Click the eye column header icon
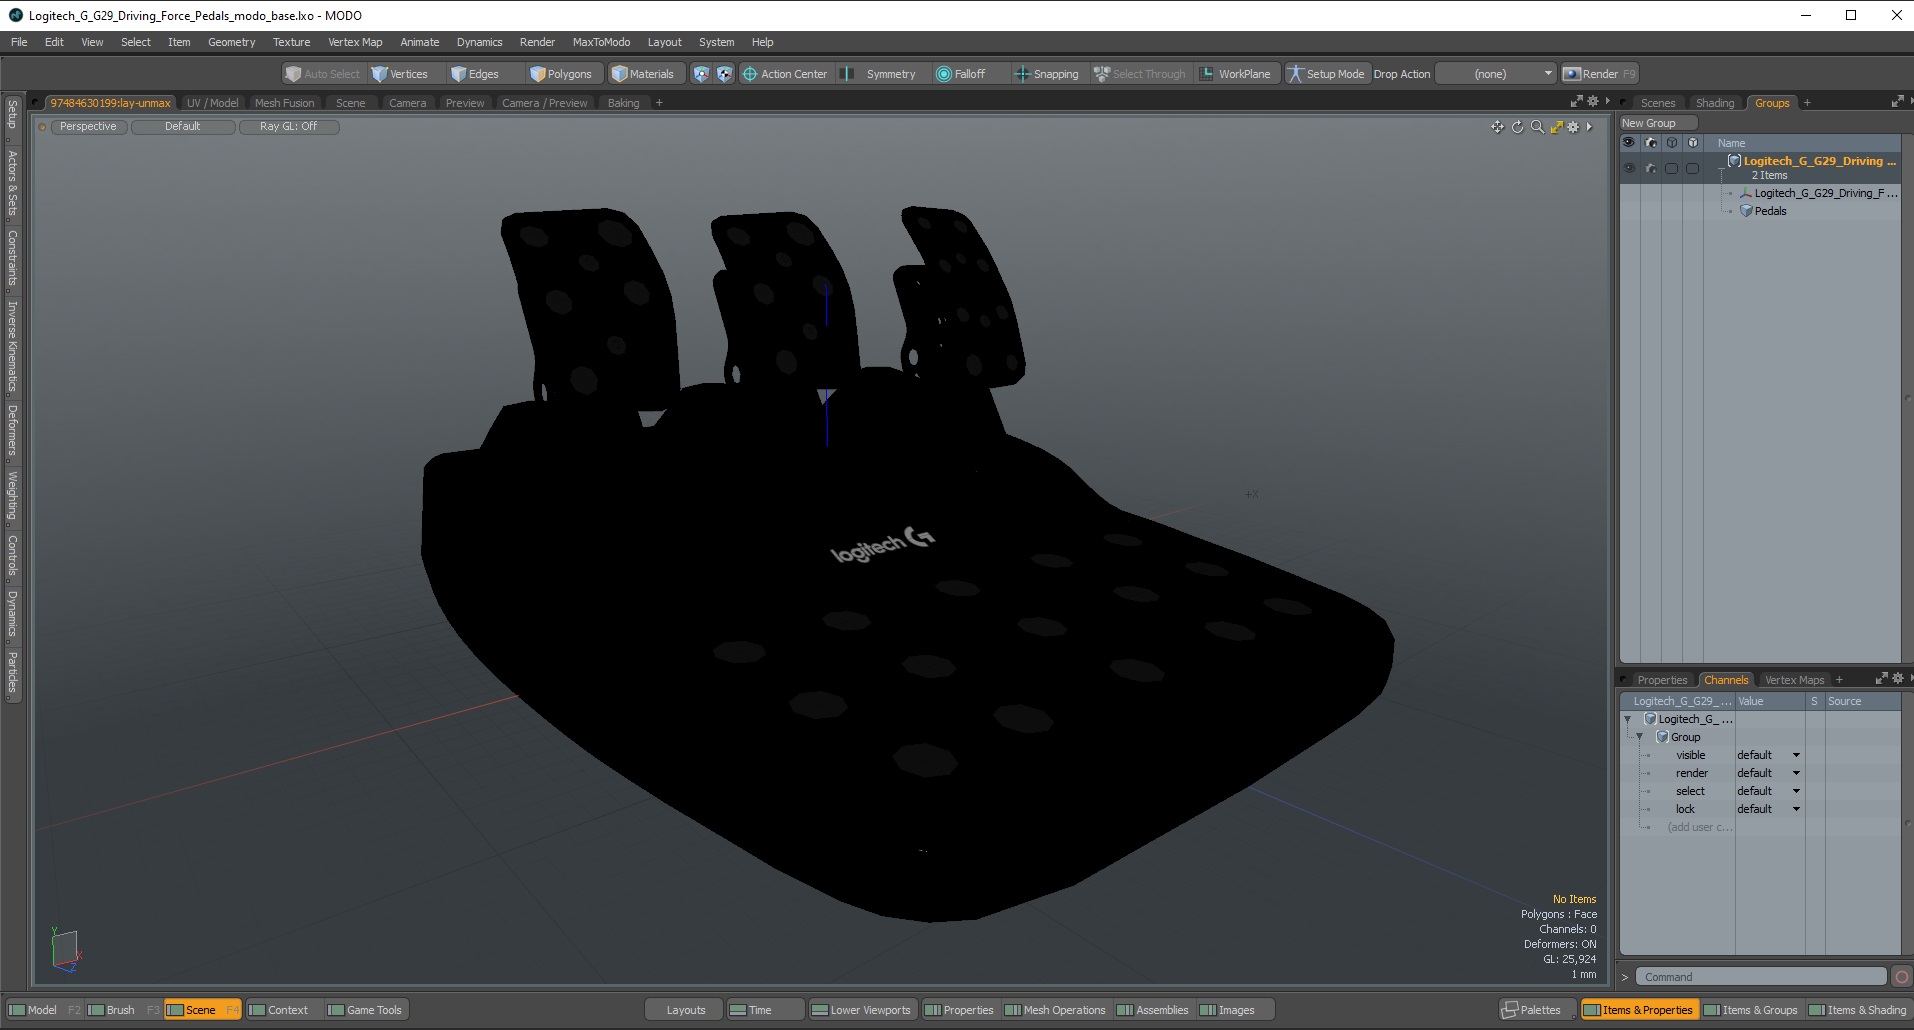Screen dimensions: 1914x1030 tap(1629, 143)
